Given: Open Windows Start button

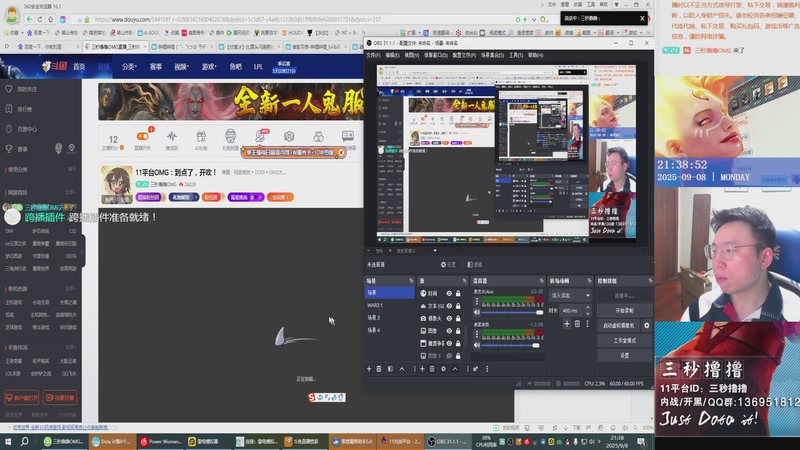Looking at the screenshot, I should [8, 442].
